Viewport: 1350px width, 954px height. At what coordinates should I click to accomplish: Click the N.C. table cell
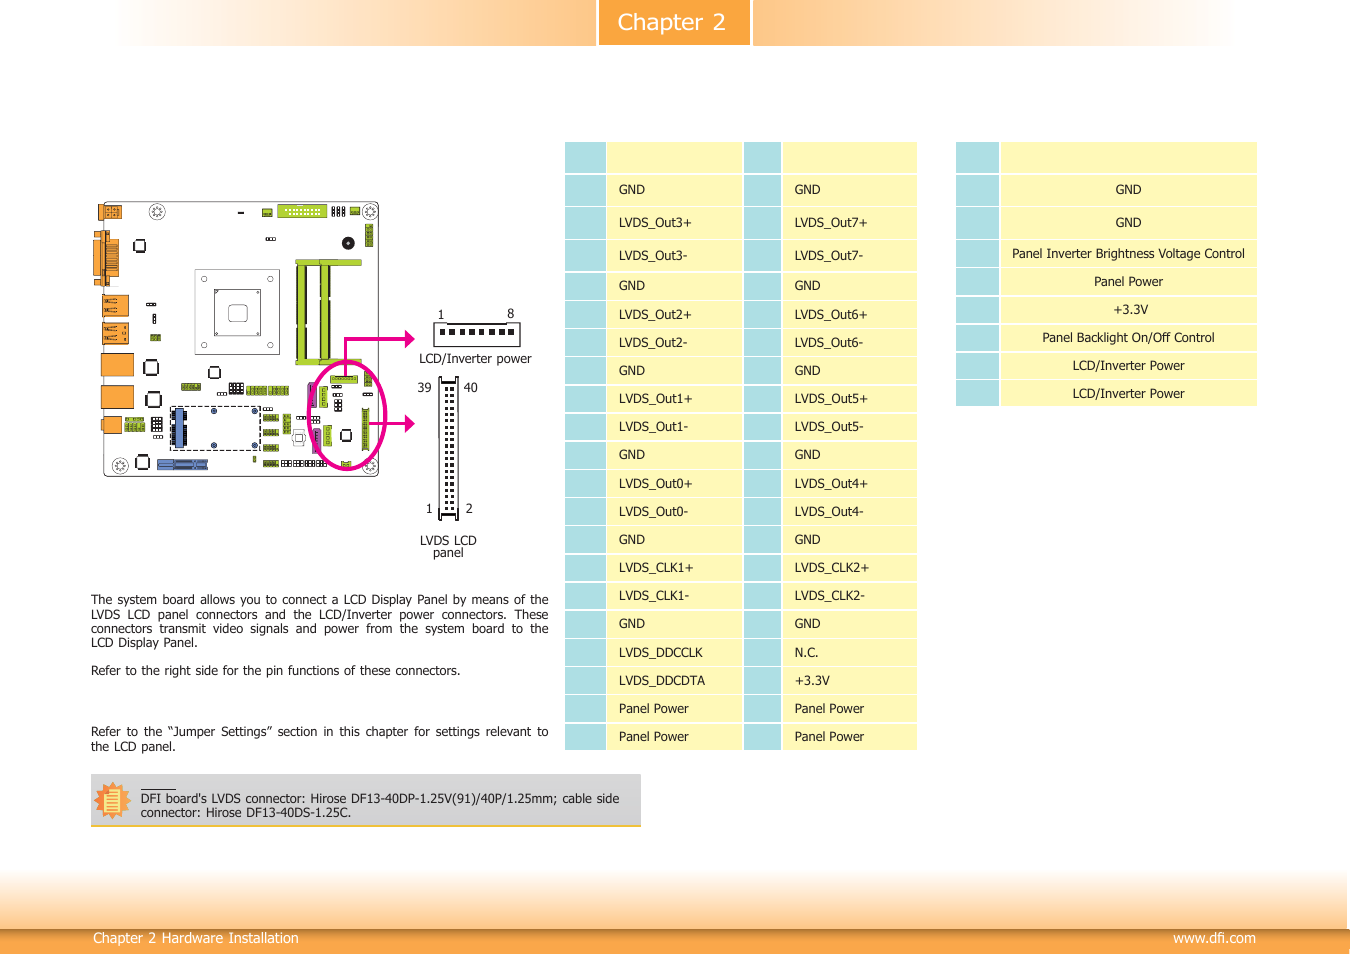(x=849, y=653)
